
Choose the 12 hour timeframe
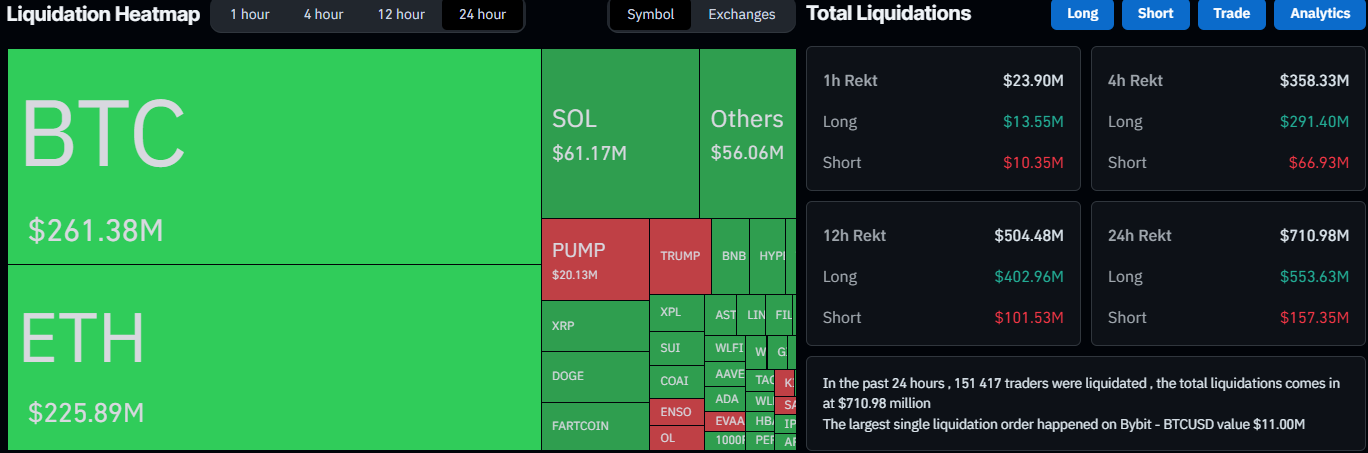pos(401,14)
